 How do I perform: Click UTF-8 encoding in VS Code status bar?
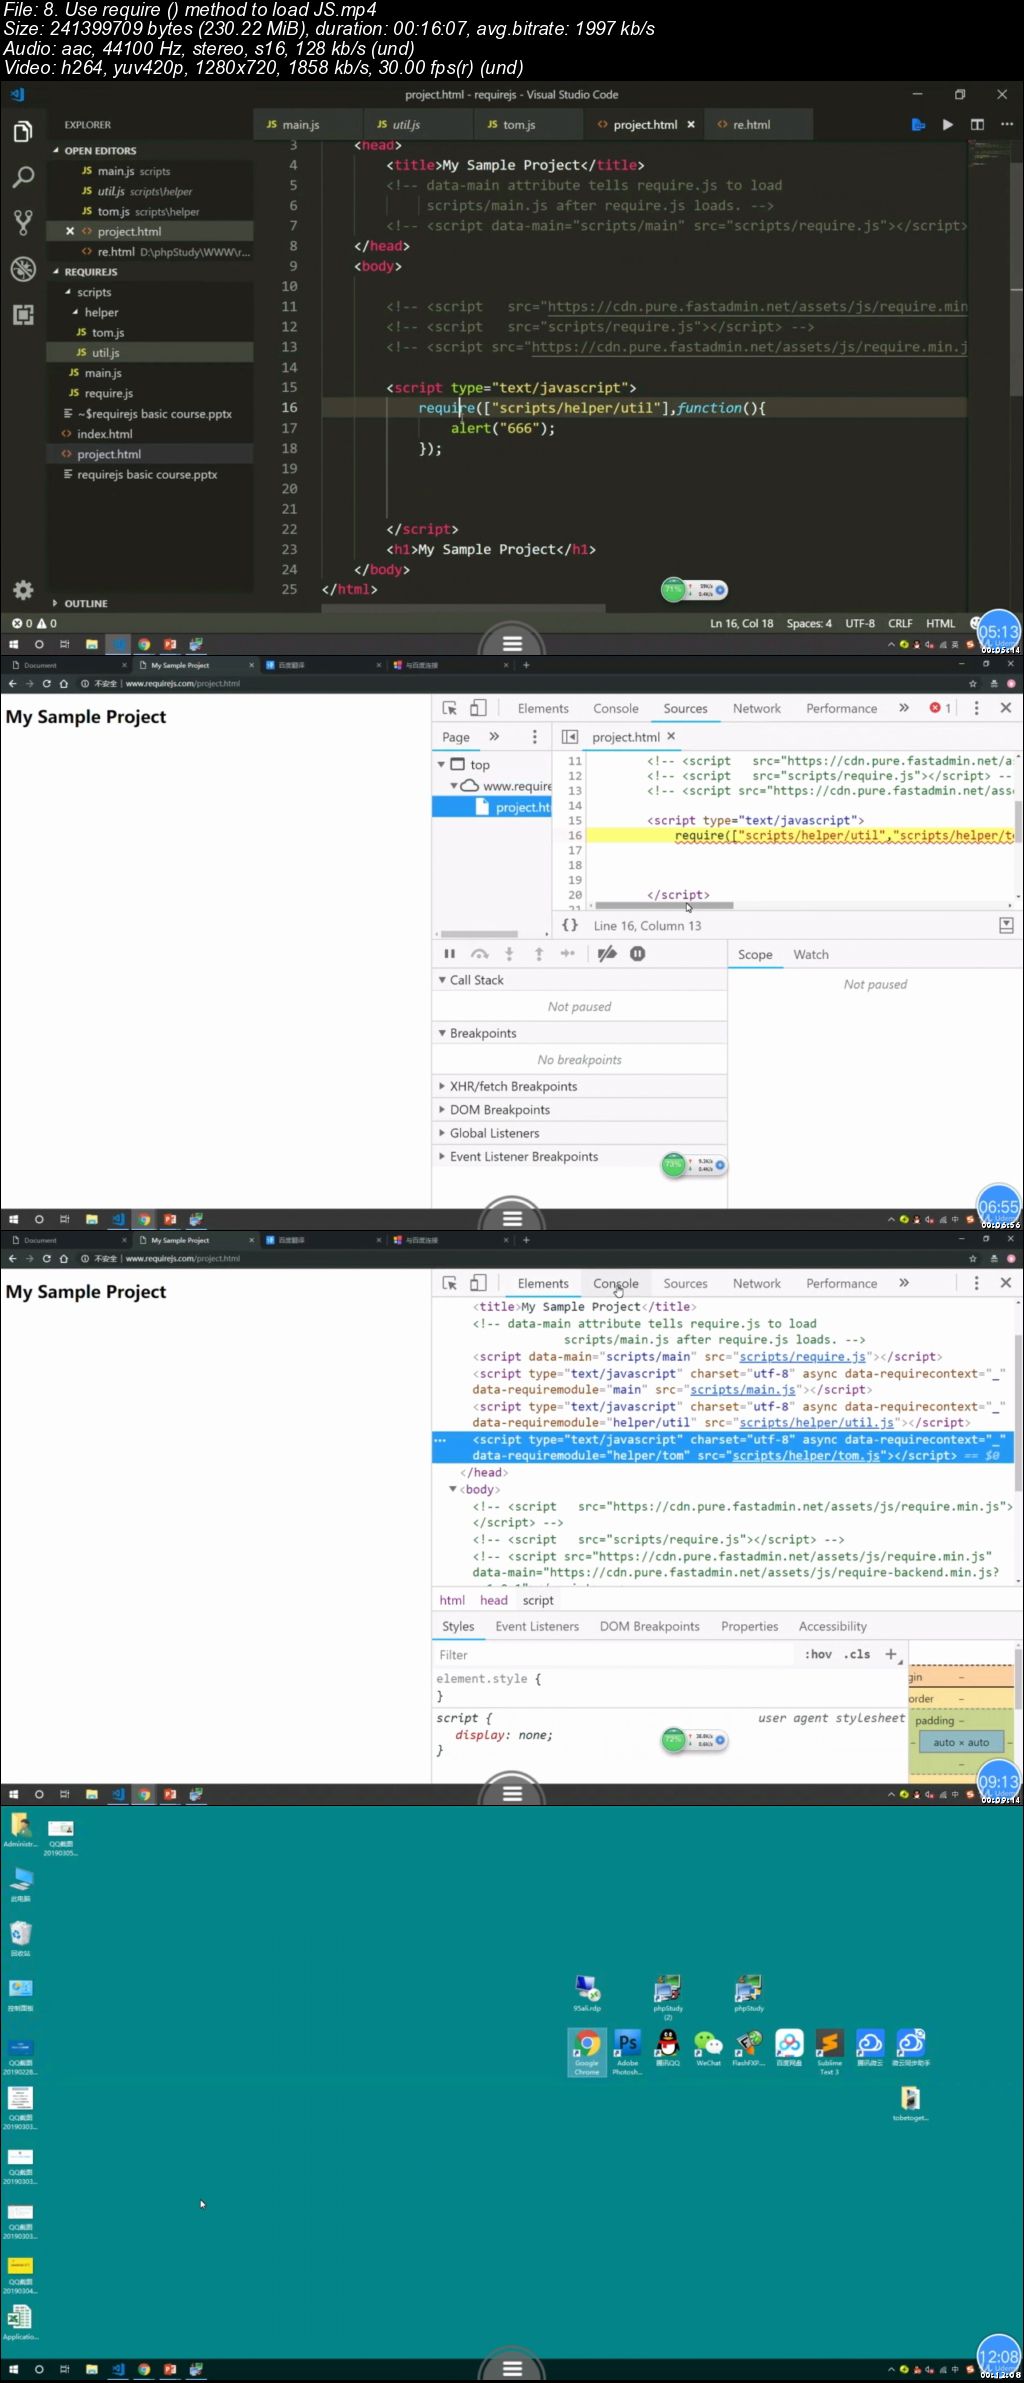coord(860,623)
